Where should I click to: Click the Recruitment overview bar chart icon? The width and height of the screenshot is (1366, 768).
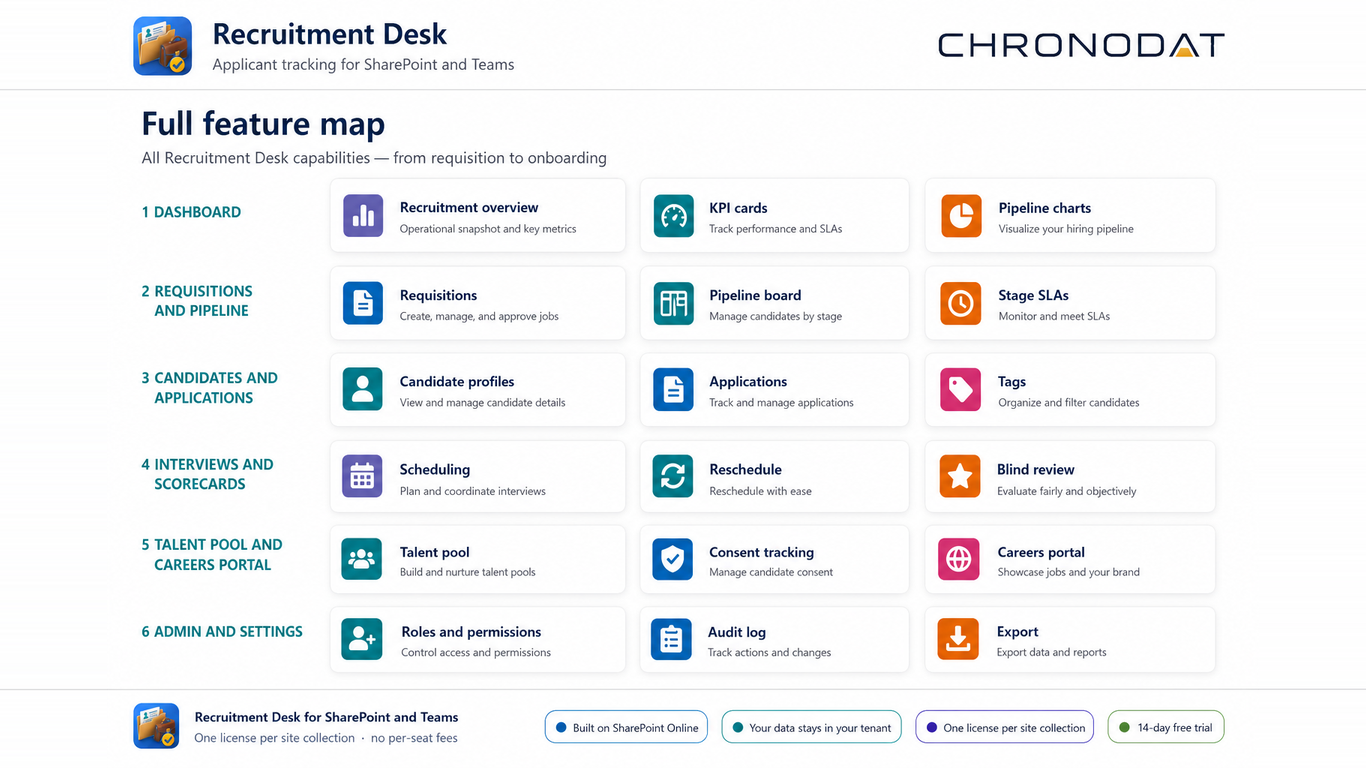point(363,216)
